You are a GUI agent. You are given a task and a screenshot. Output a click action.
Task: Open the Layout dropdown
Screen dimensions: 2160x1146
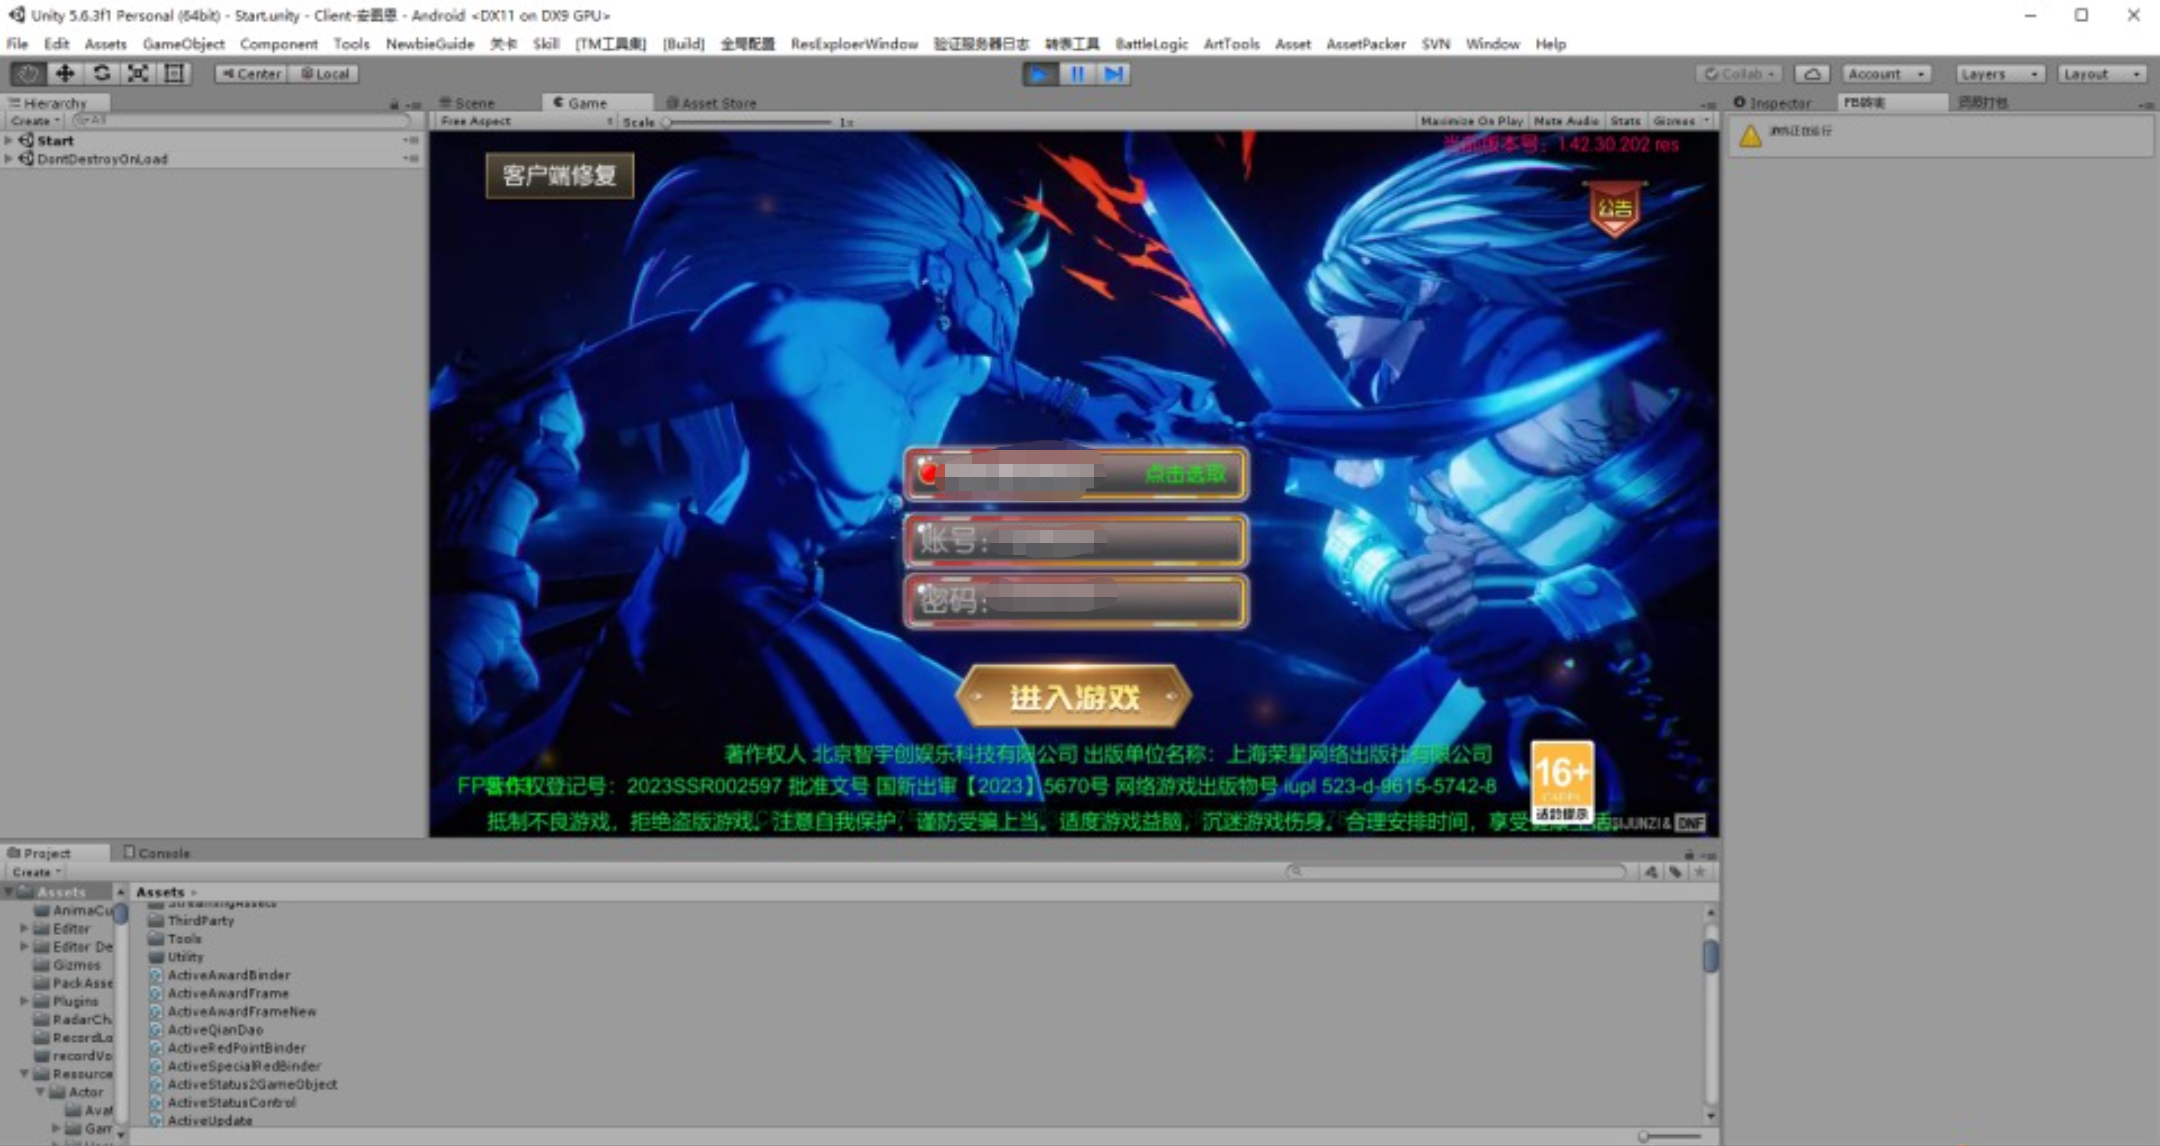(2101, 74)
